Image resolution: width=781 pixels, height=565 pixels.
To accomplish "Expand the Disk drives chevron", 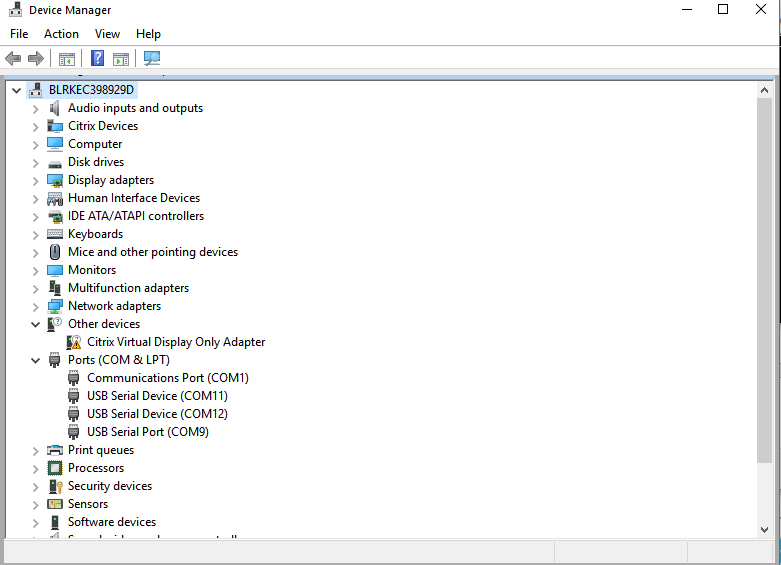I will [x=35, y=162].
